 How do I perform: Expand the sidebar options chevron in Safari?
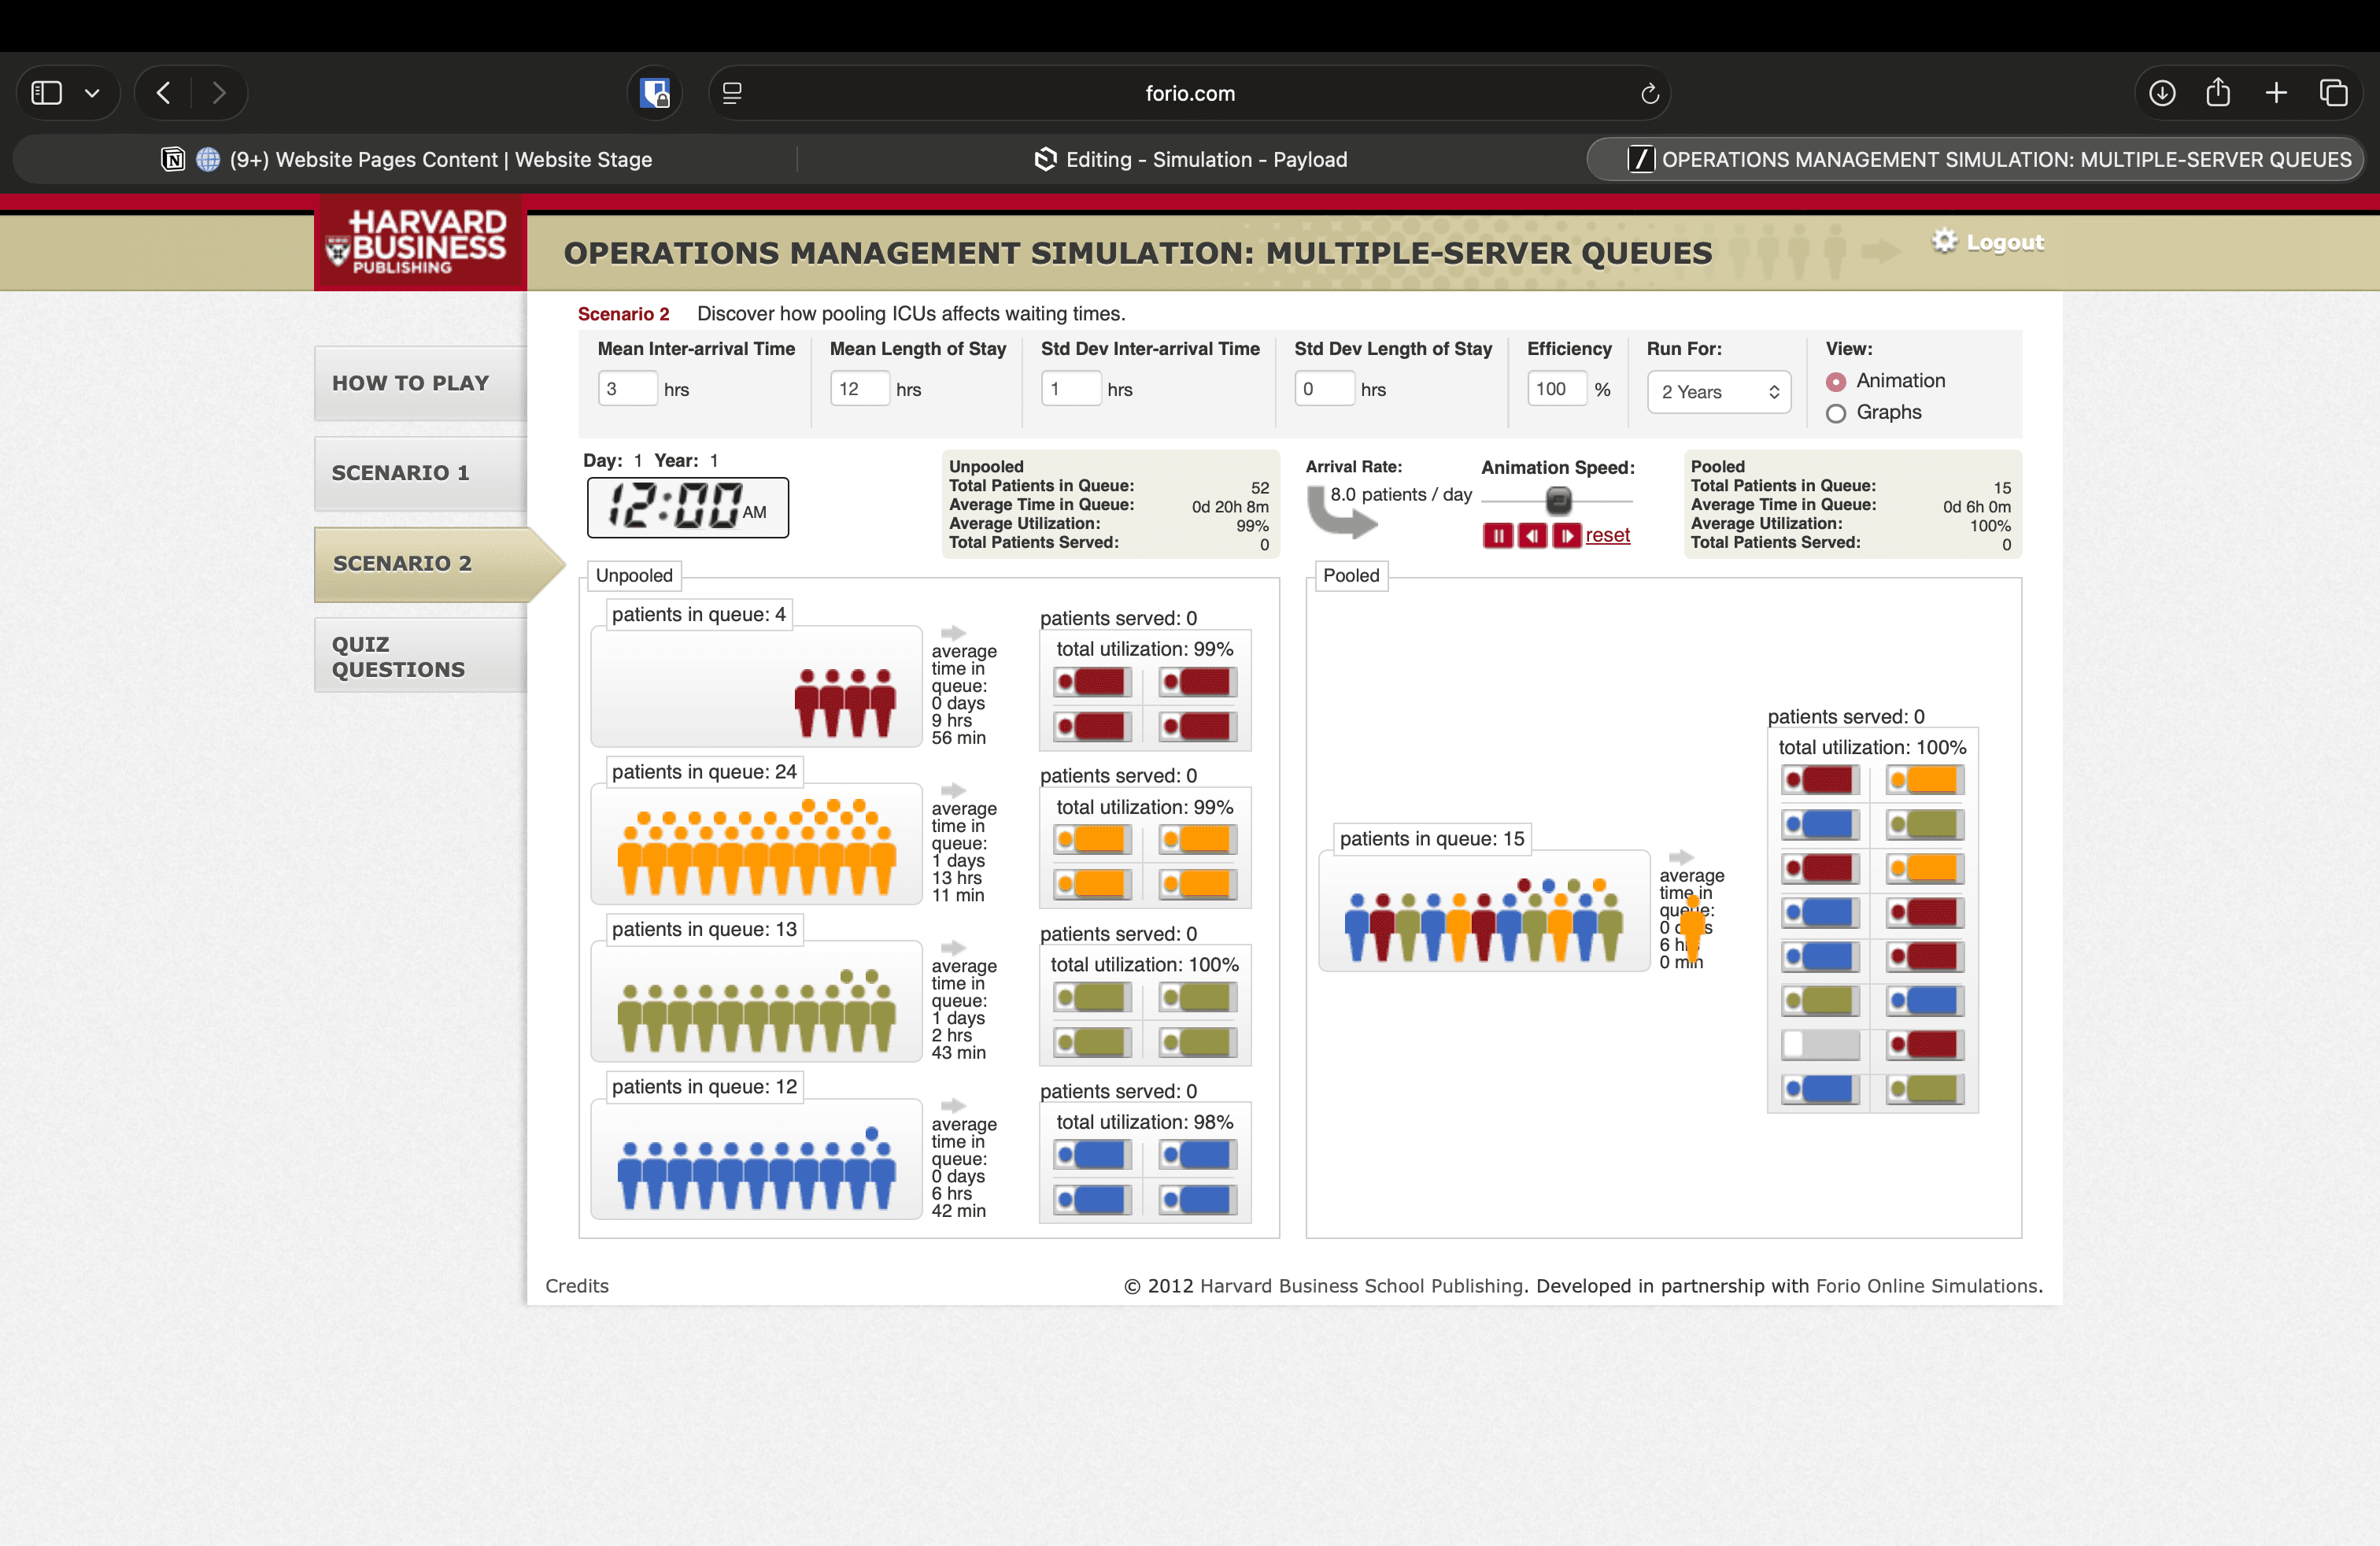tap(92, 94)
